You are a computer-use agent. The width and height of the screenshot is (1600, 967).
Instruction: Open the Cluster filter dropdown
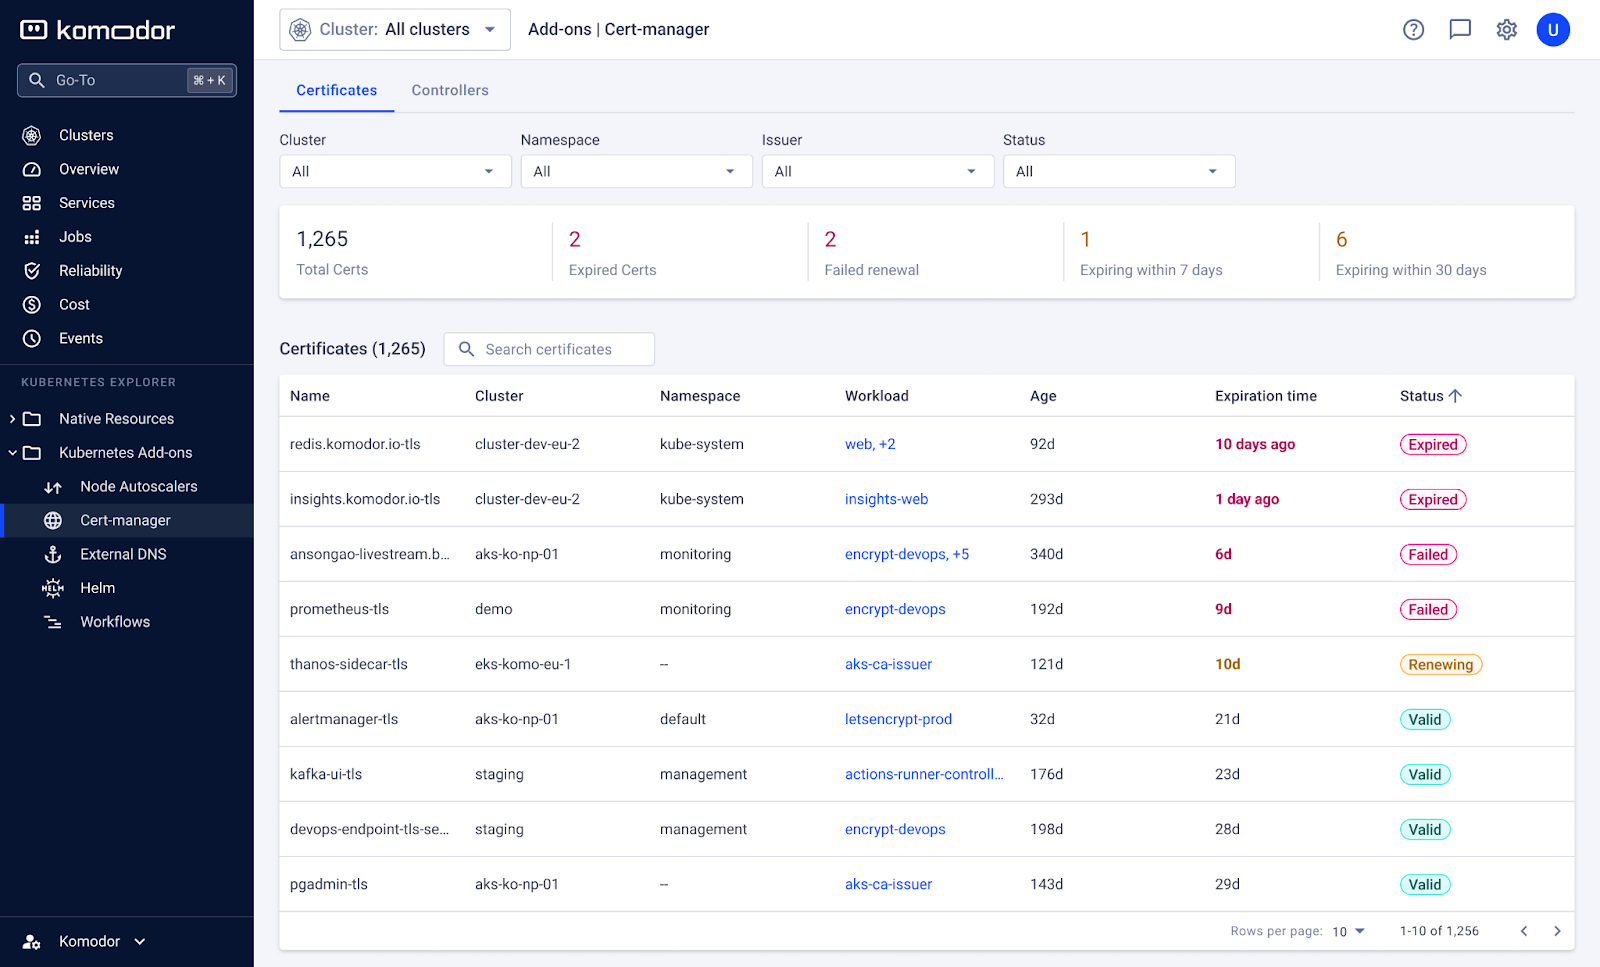point(395,171)
